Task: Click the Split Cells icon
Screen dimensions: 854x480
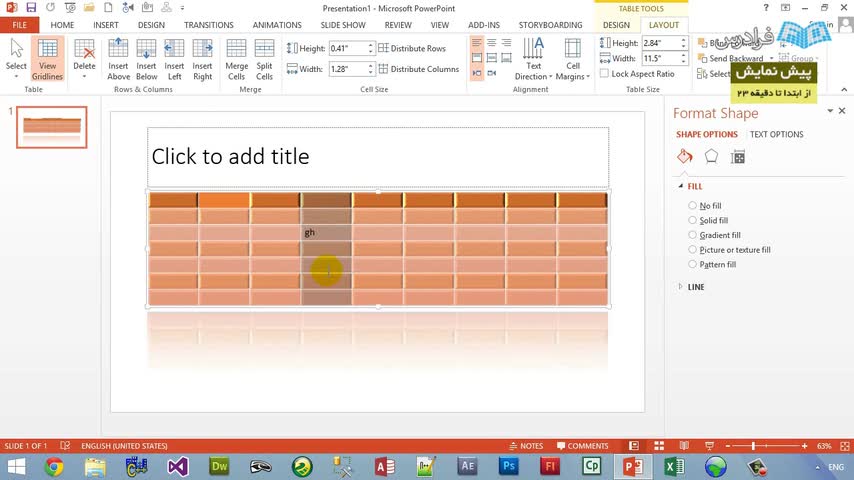Action: click(x=264, y=59)
